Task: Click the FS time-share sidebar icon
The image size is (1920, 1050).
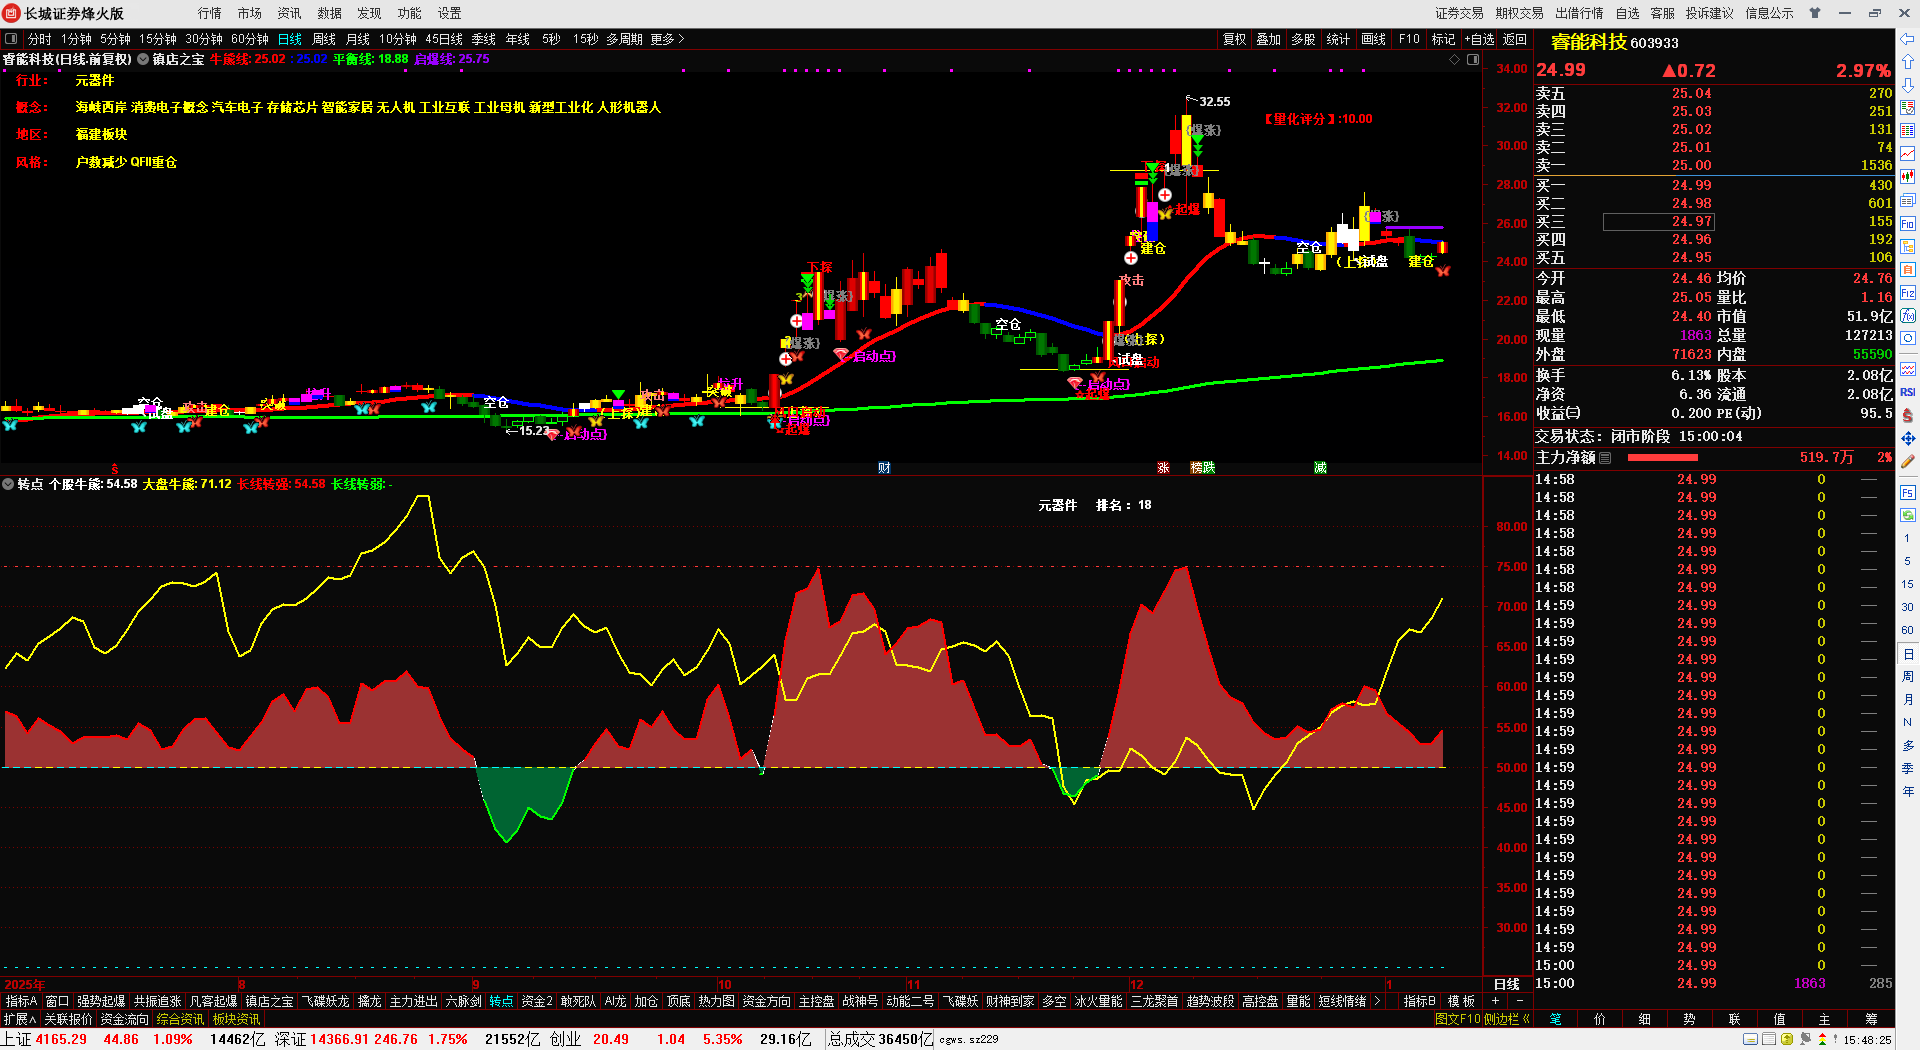Action: [1908, 492]
